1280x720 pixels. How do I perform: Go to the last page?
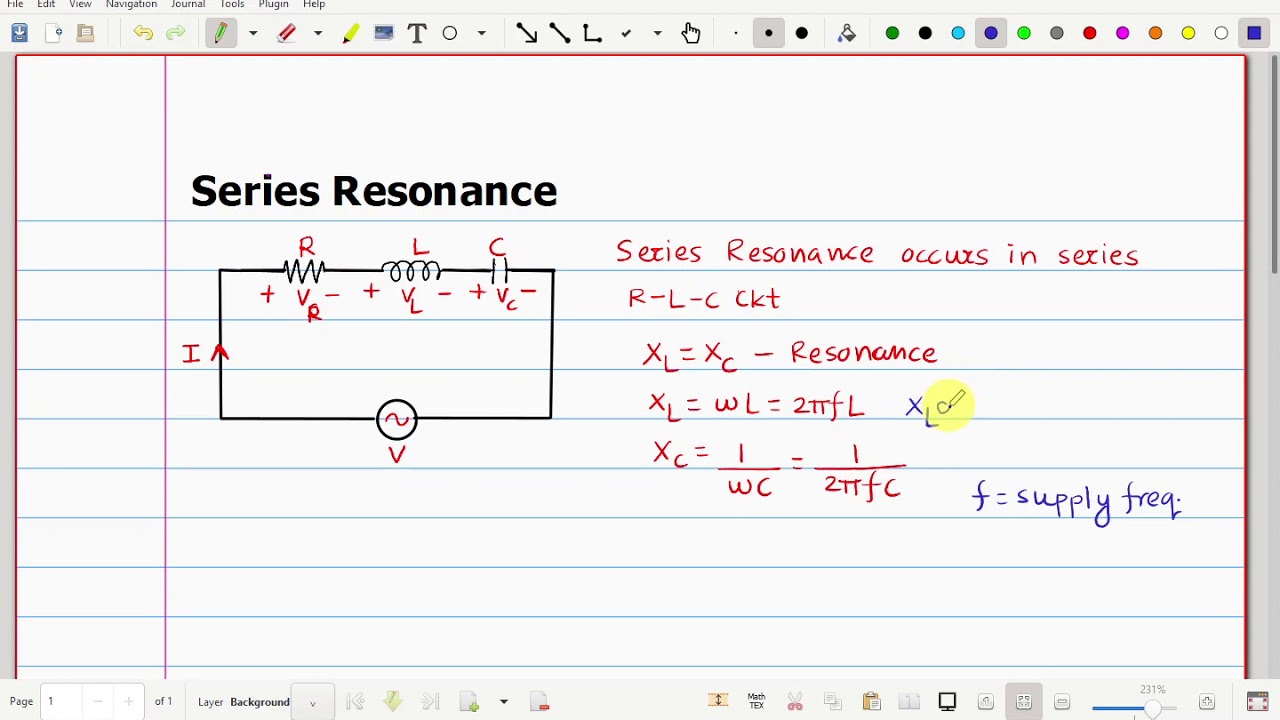pos(431,702)
